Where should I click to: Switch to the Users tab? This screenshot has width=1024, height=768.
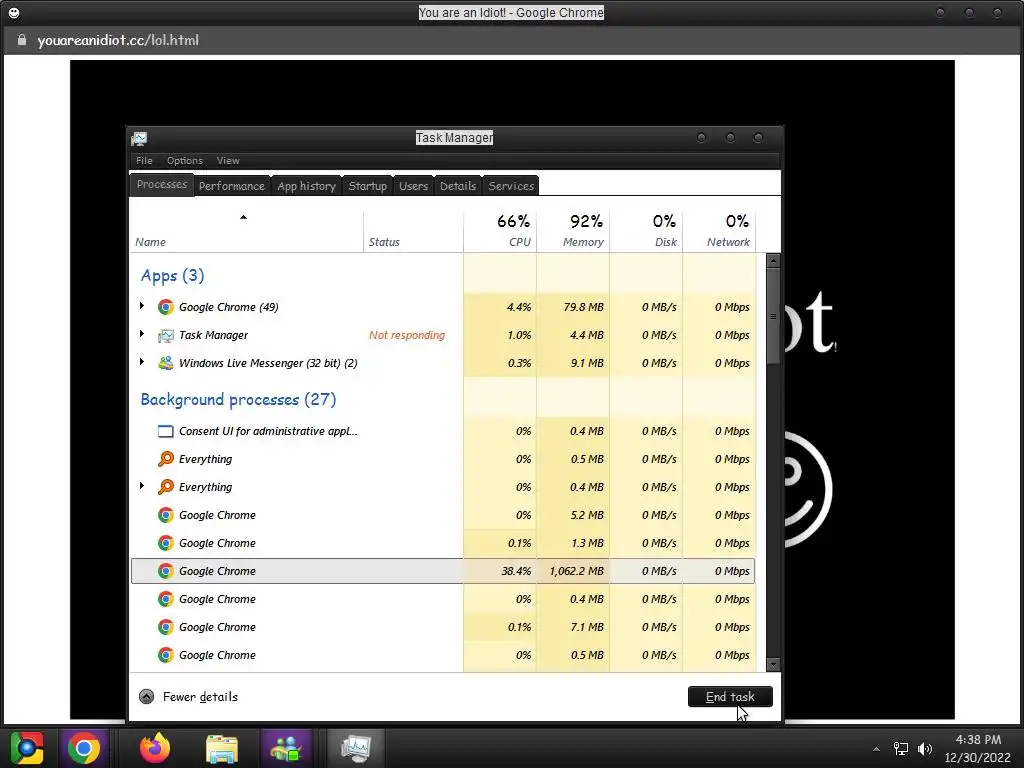(413, 186)
